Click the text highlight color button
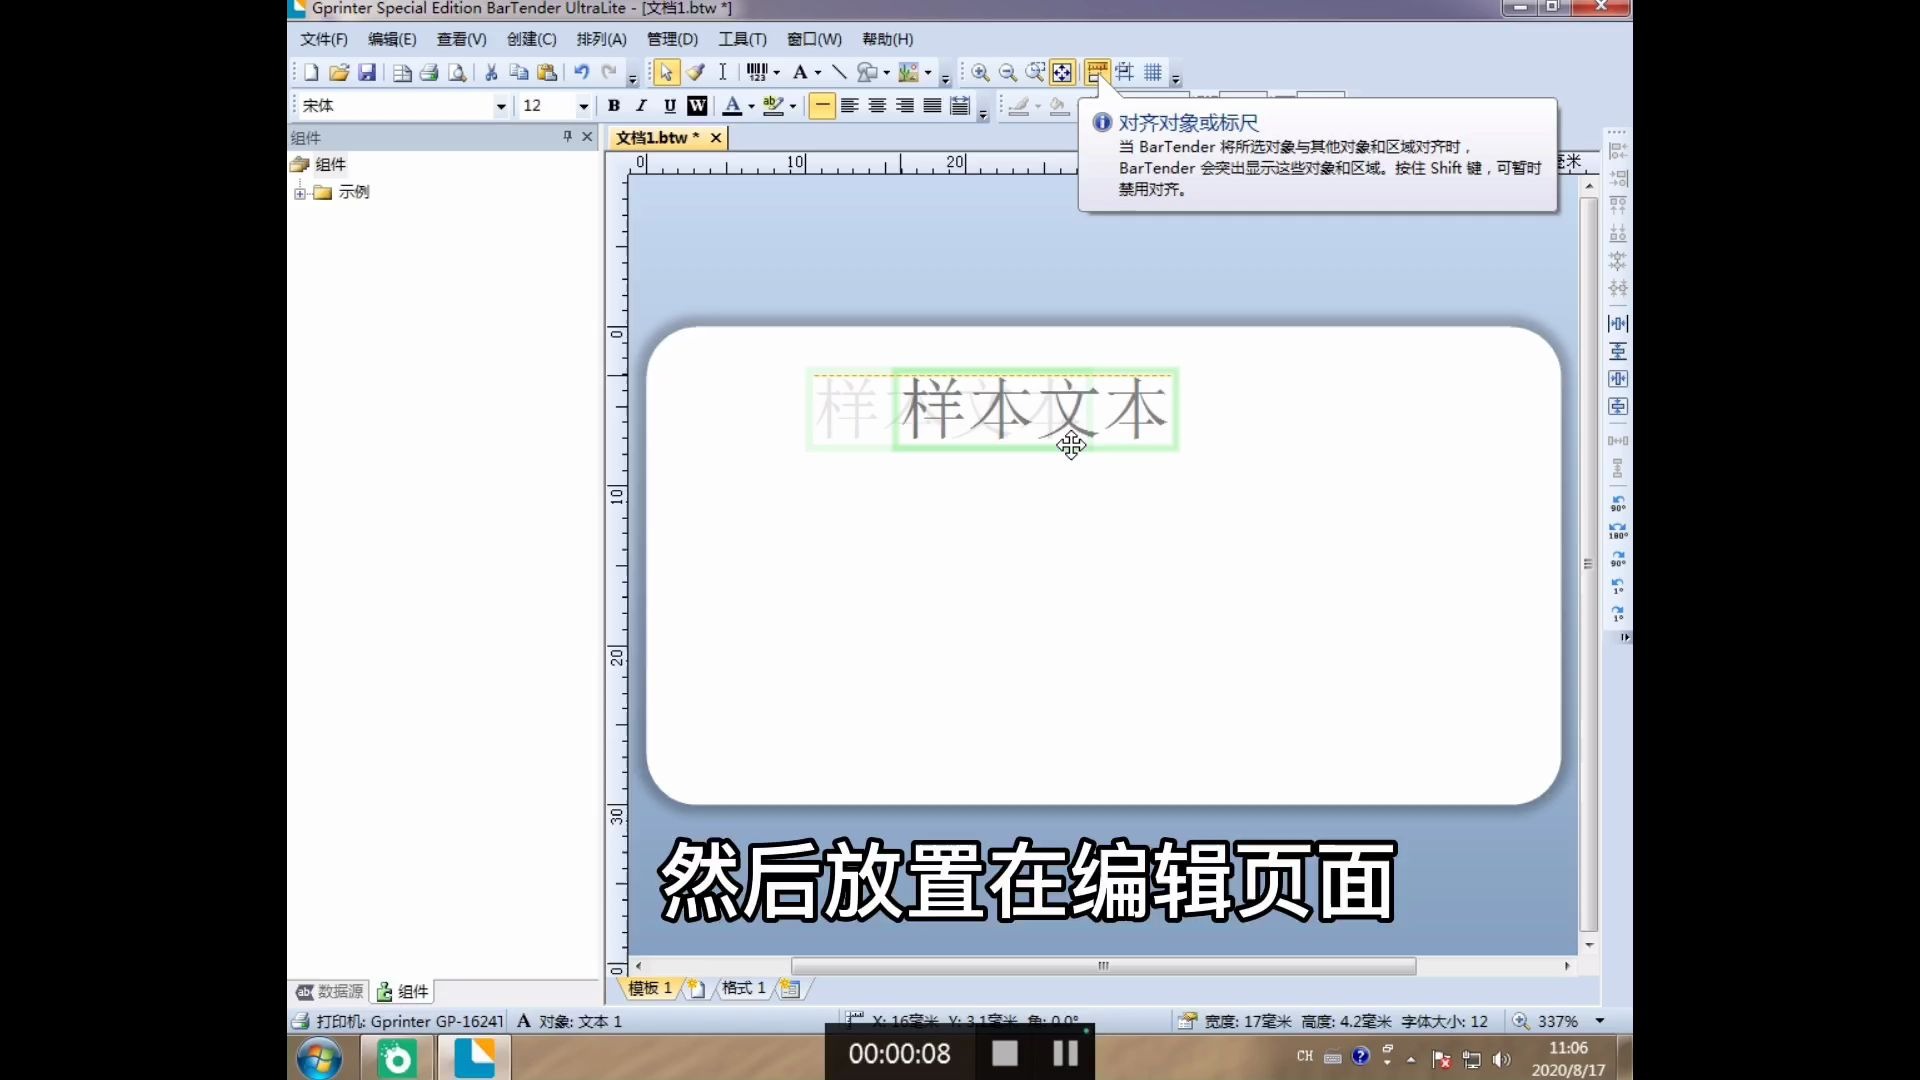The height and width of the screenshot is (1080, 1920). 773,106
